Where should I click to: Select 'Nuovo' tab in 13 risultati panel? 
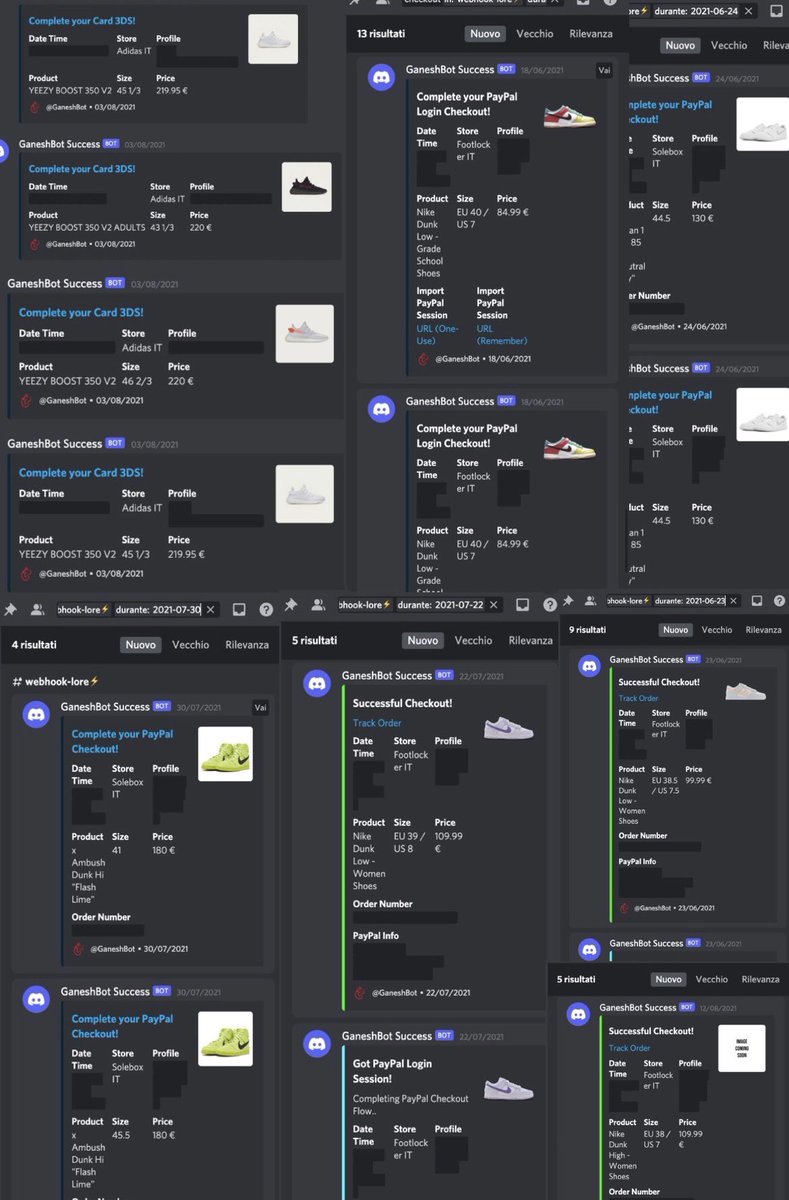485,33
